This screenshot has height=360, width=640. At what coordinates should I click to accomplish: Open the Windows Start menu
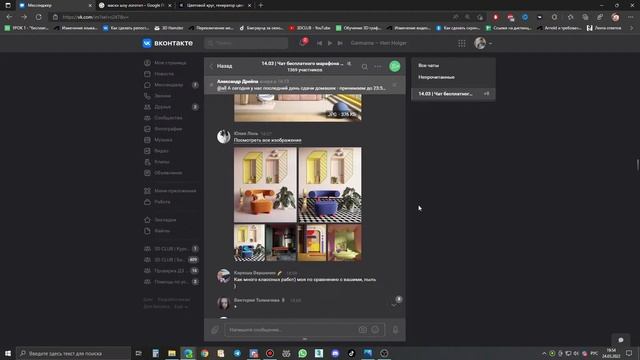pyautogui.click(x=8, y=353)
